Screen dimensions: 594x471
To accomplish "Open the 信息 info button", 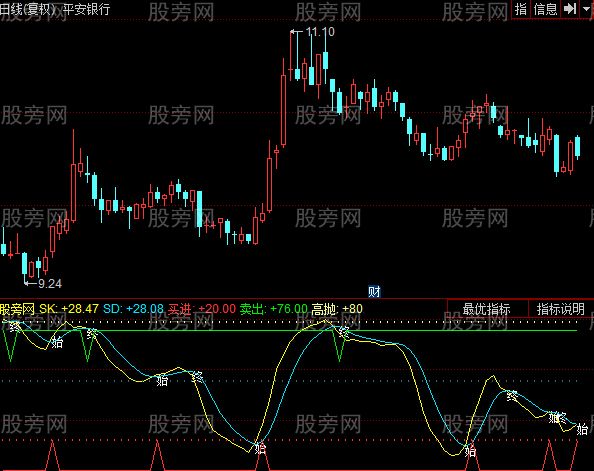I will [x=546, y=9].
